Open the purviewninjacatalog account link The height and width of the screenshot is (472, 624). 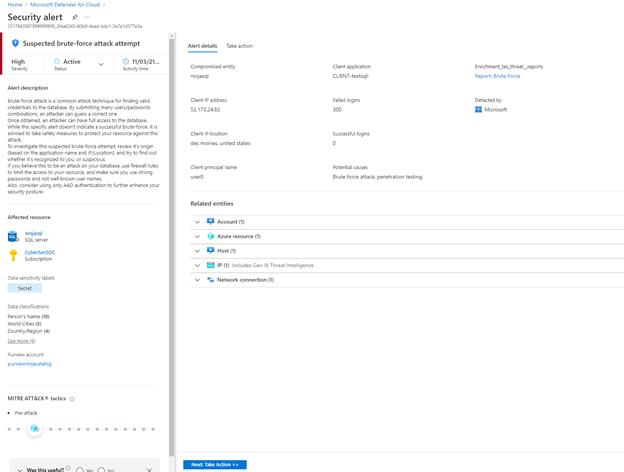point(29,364)
